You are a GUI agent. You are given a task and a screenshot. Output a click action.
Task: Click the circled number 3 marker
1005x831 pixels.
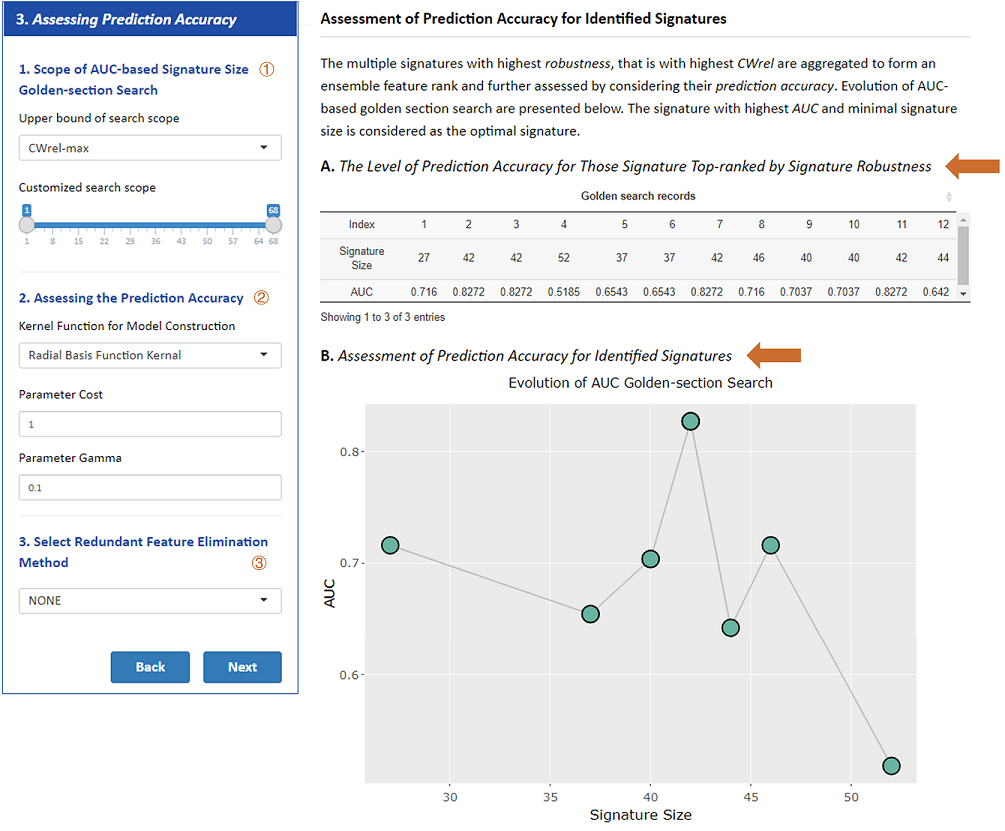259,562
